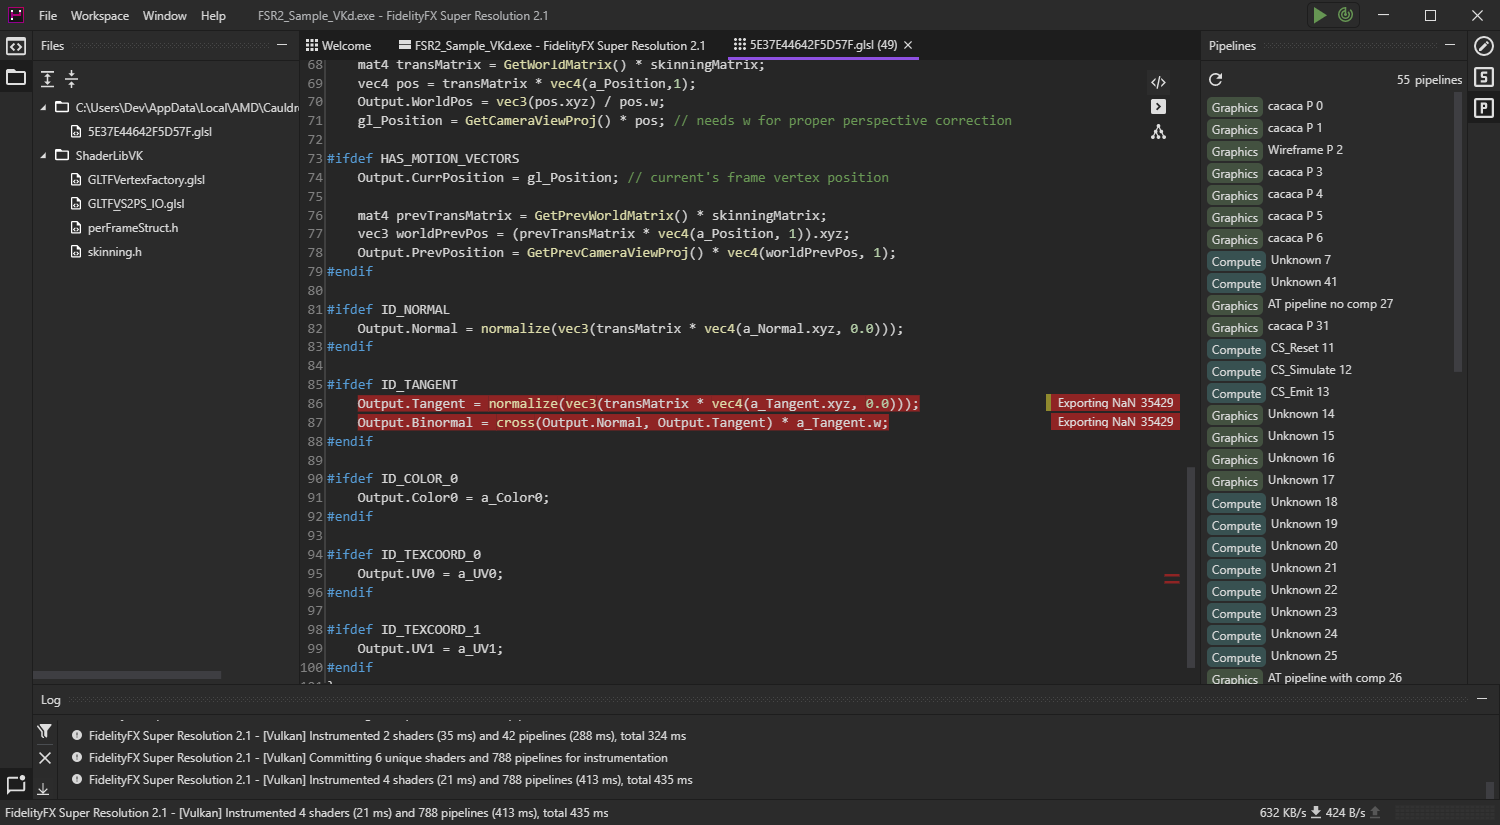This screenshot has width=1500, height=825.
Task: Click the 'Exporting NaN 35429' marker on line 86
Action: pos(1114,403)
